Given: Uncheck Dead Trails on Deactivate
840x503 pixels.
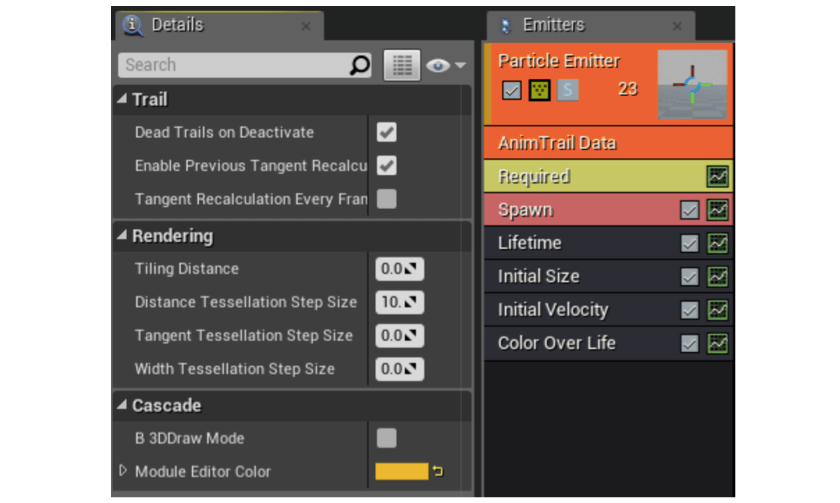Looking at the screenshot, I should (386, 132).
